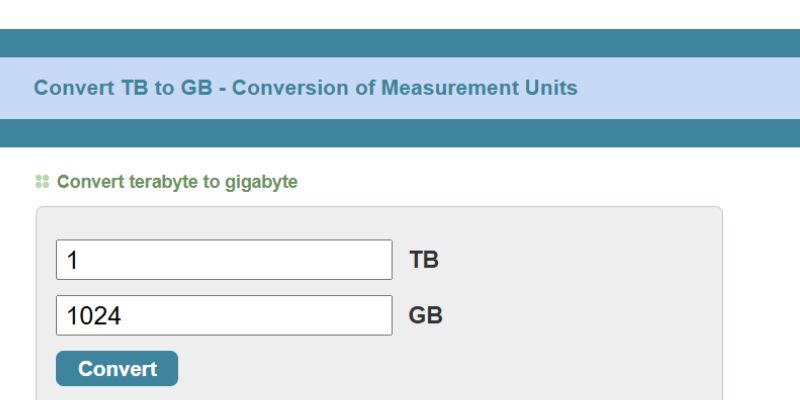This screenshot has height=400, width=800.
Task: Click the "Convert terabyte to gigabyte" heading
Action: [x=177, y=182]
